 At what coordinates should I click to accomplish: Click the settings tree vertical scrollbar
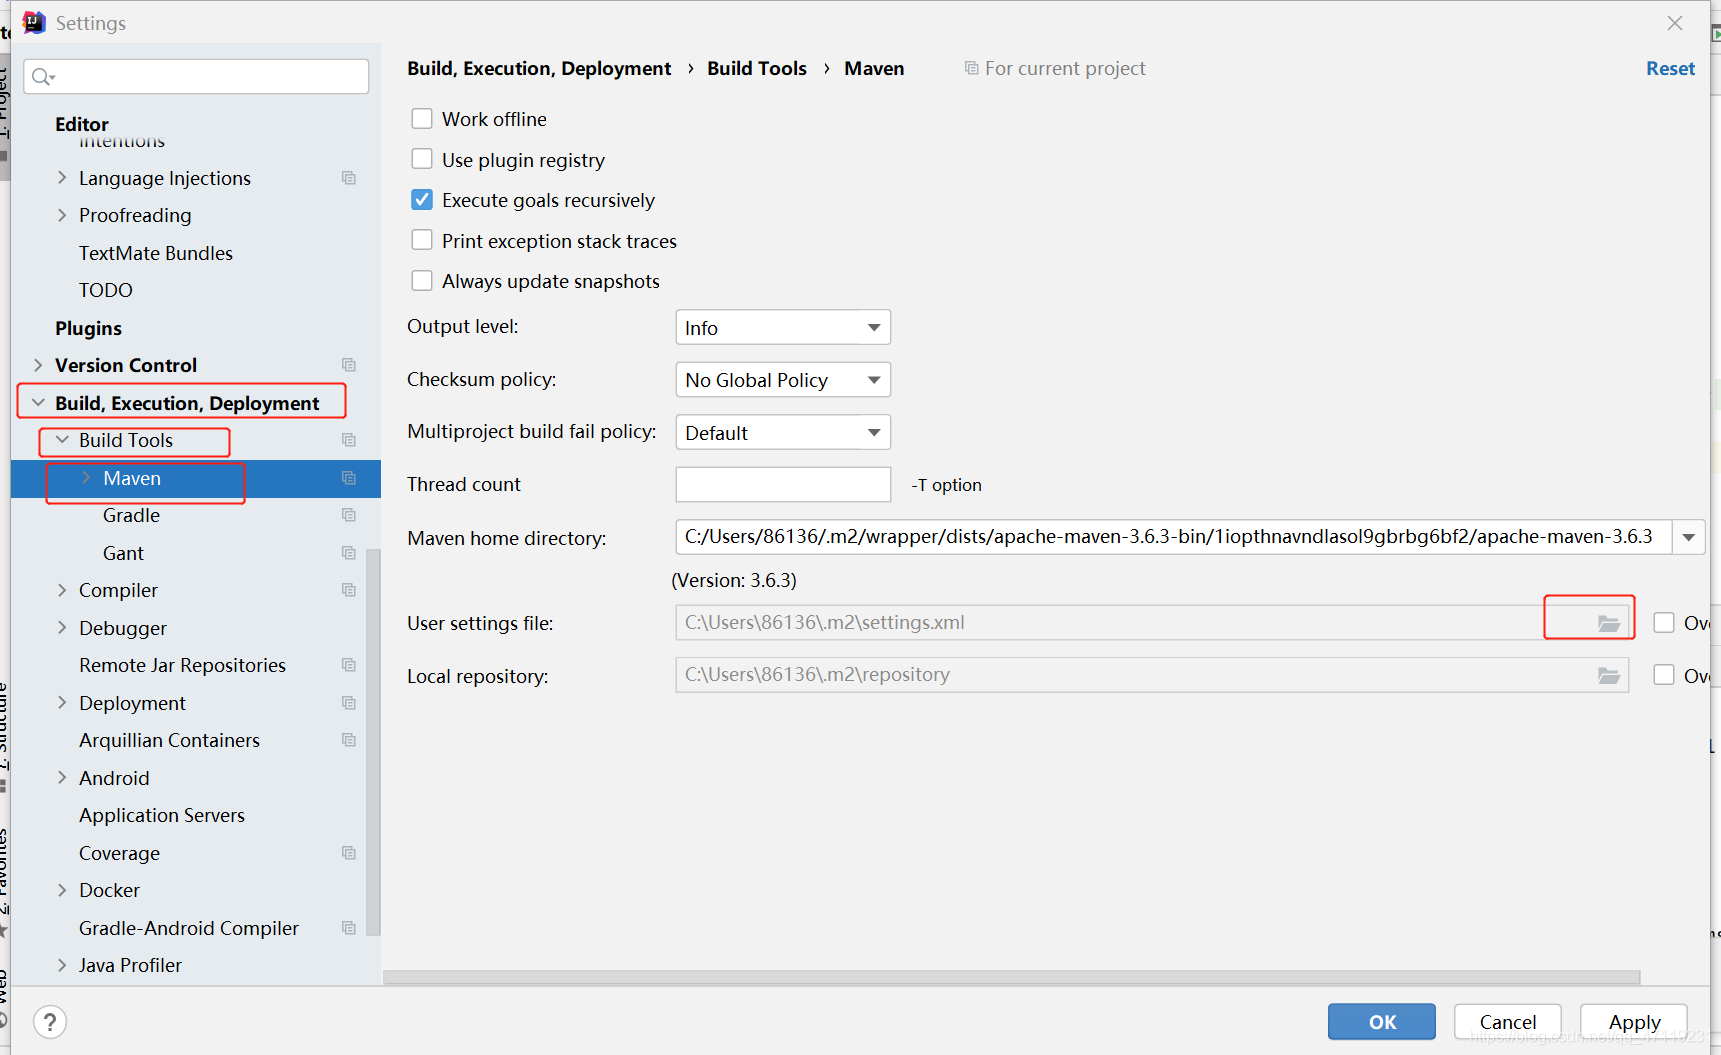coord(373,742)
